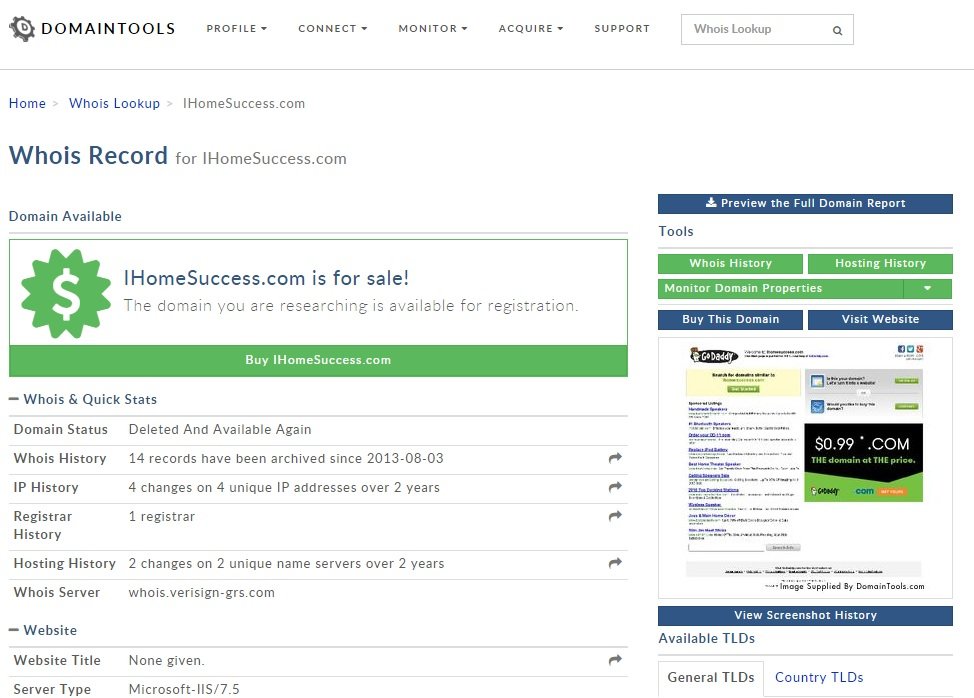The height and width of the screenshot is (698, 974).
Task: Click the Whois Lookup search magnifier icon
Action: point(837,30)
